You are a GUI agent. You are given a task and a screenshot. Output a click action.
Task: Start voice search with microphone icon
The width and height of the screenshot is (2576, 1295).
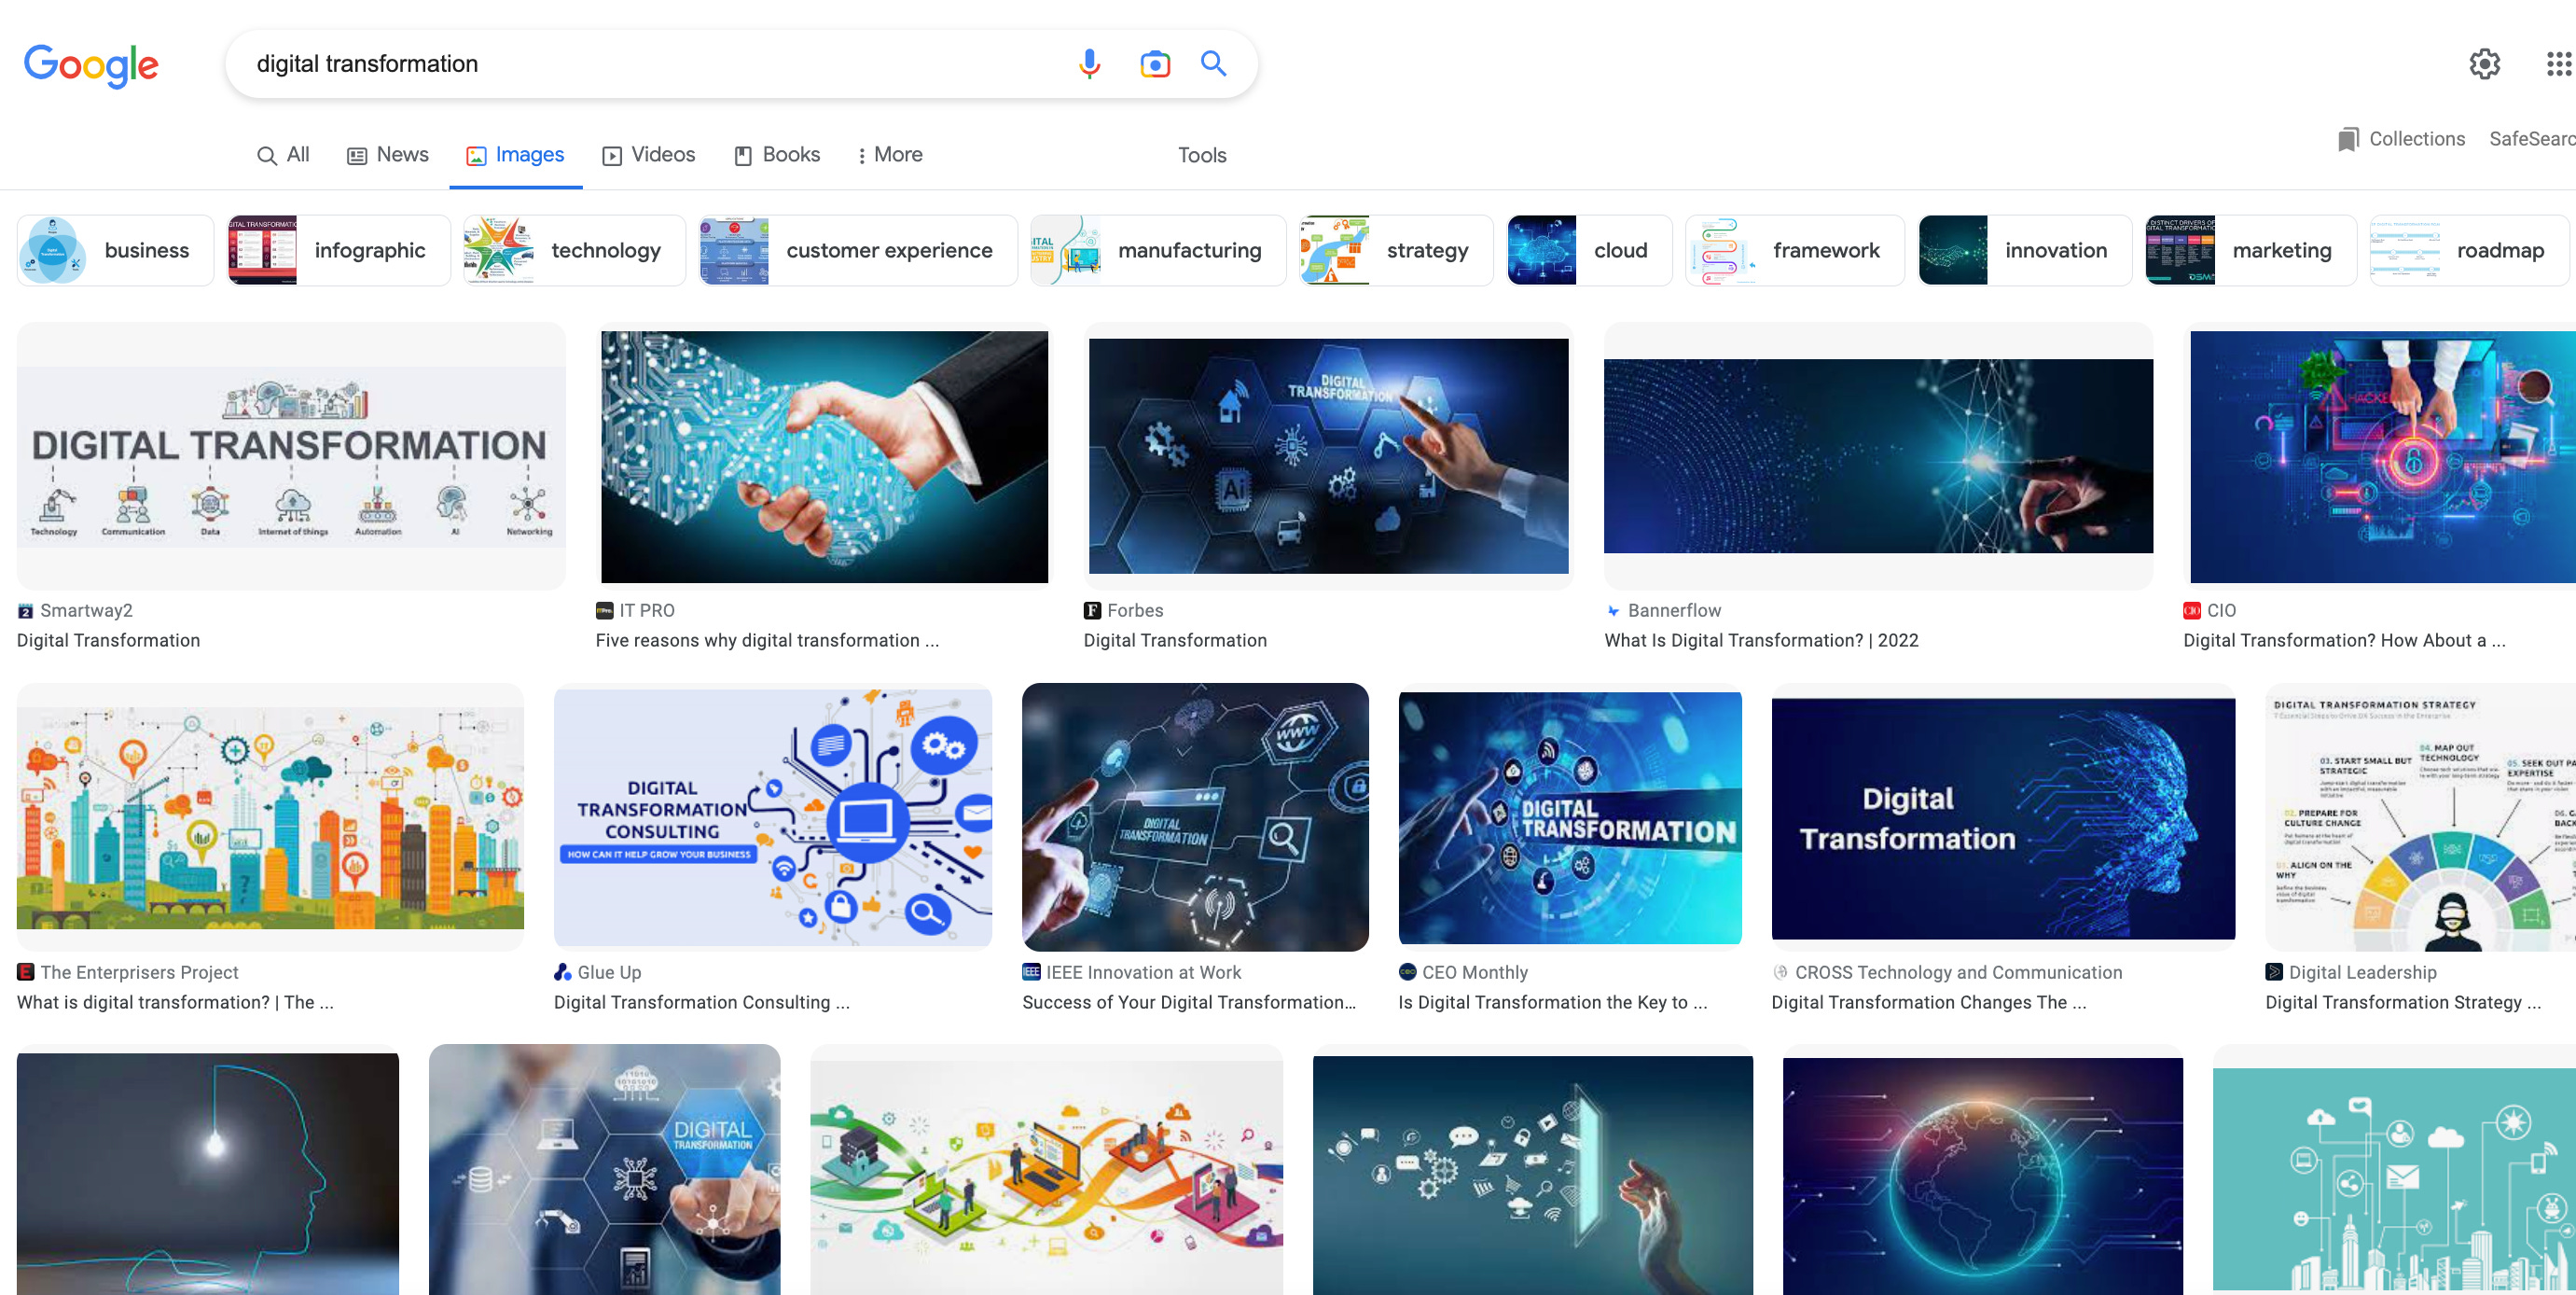[x=1089, y=64]
